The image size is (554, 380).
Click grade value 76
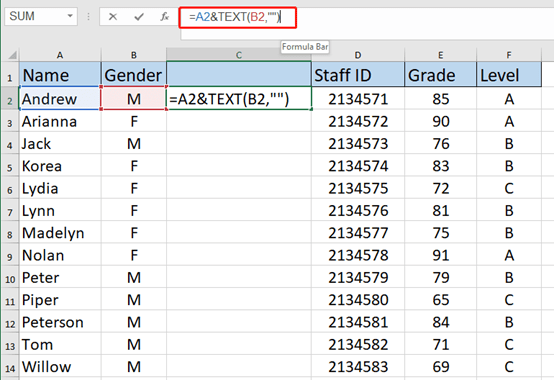pos(441,143)
